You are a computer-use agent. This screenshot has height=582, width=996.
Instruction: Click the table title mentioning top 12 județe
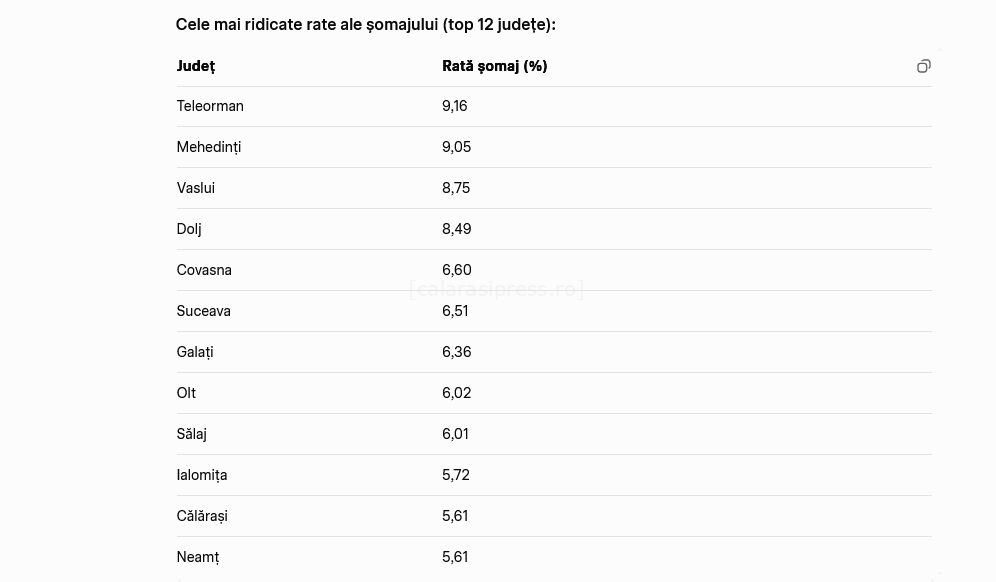365,24
